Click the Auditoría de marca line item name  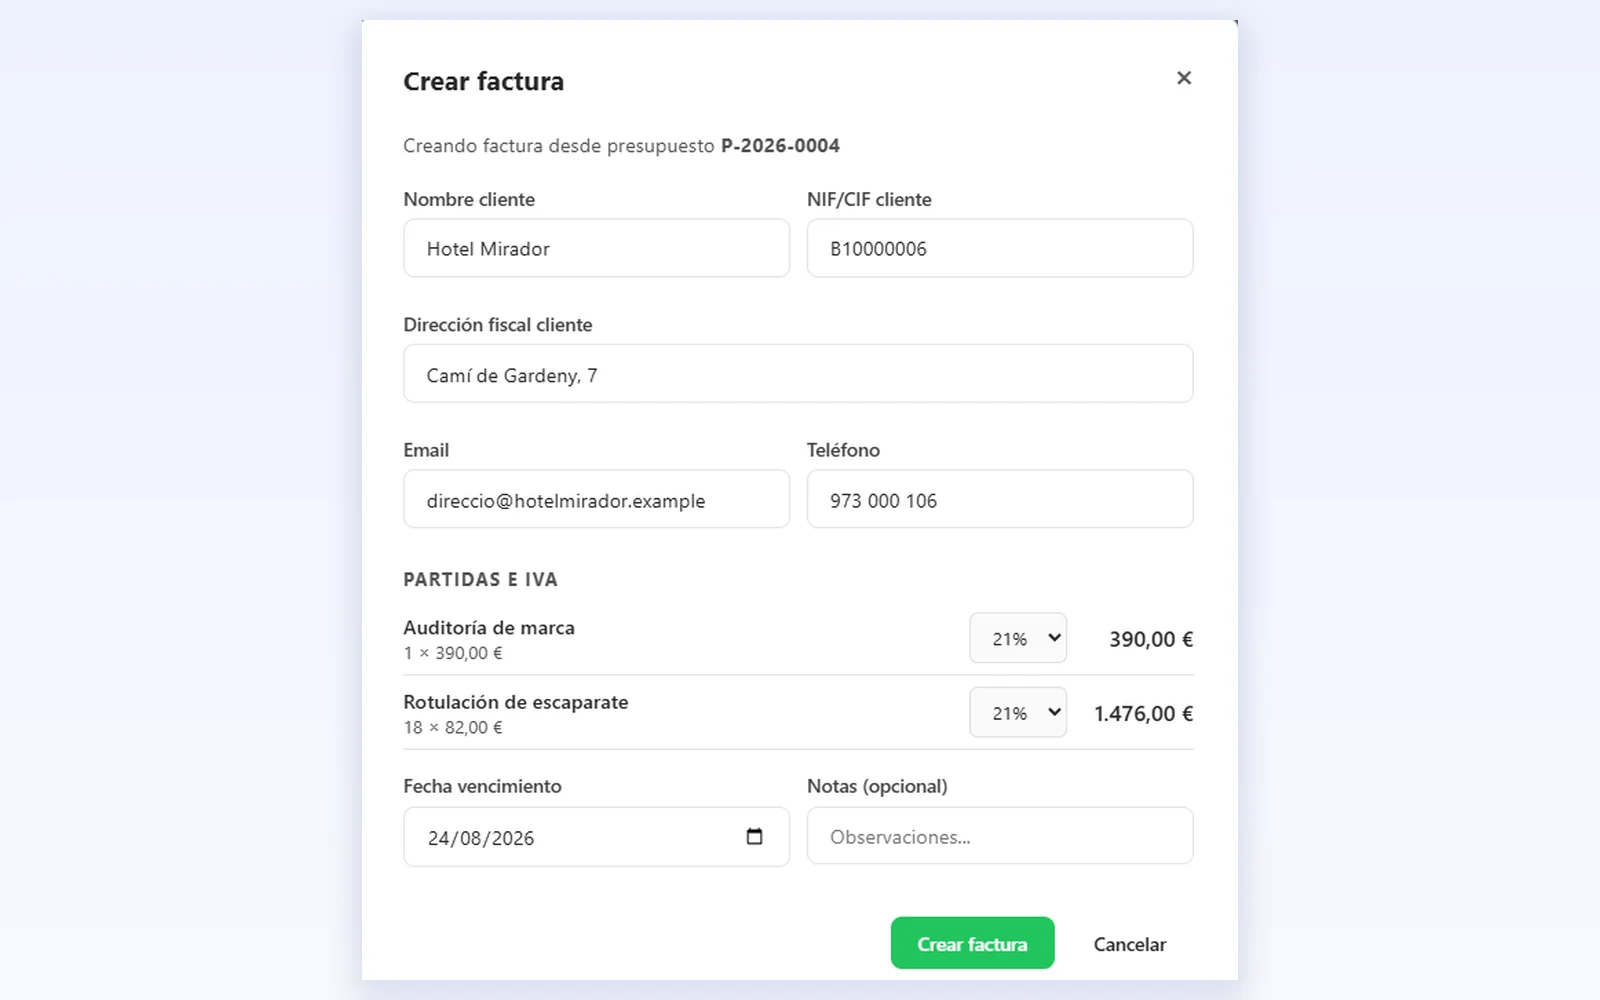[489, 628]
